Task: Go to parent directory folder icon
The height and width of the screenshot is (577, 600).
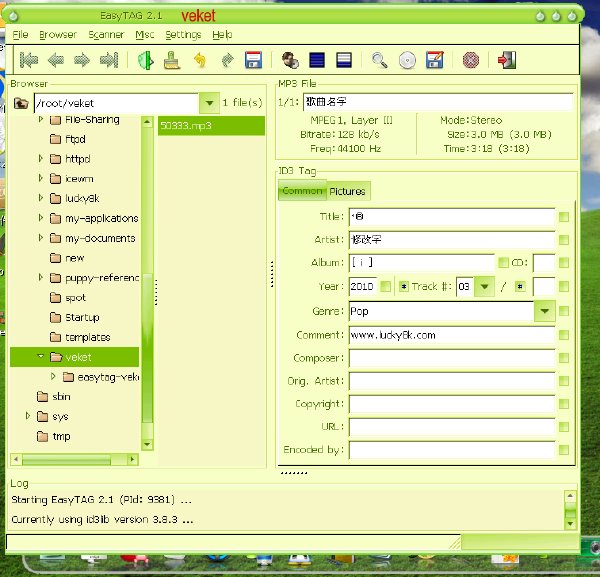Action: (x=21, y=103)
